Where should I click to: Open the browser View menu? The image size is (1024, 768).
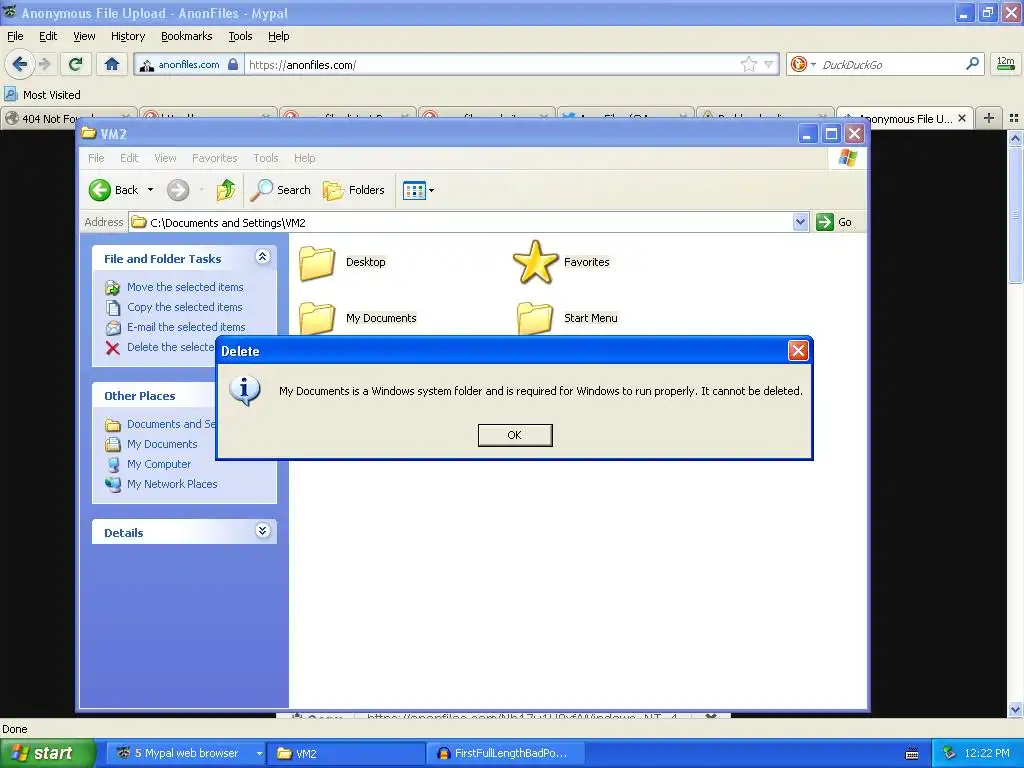(84, 36)
